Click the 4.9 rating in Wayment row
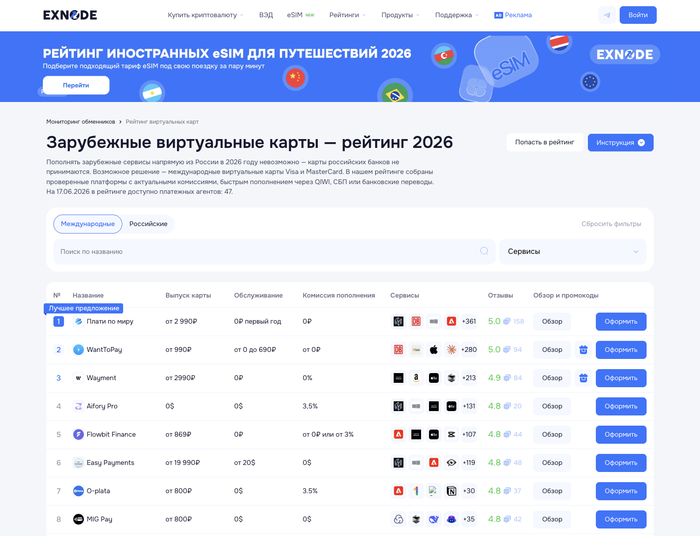The width and height of the screenshot is (700, 536). pyautogui.click(x=494, y=378)
